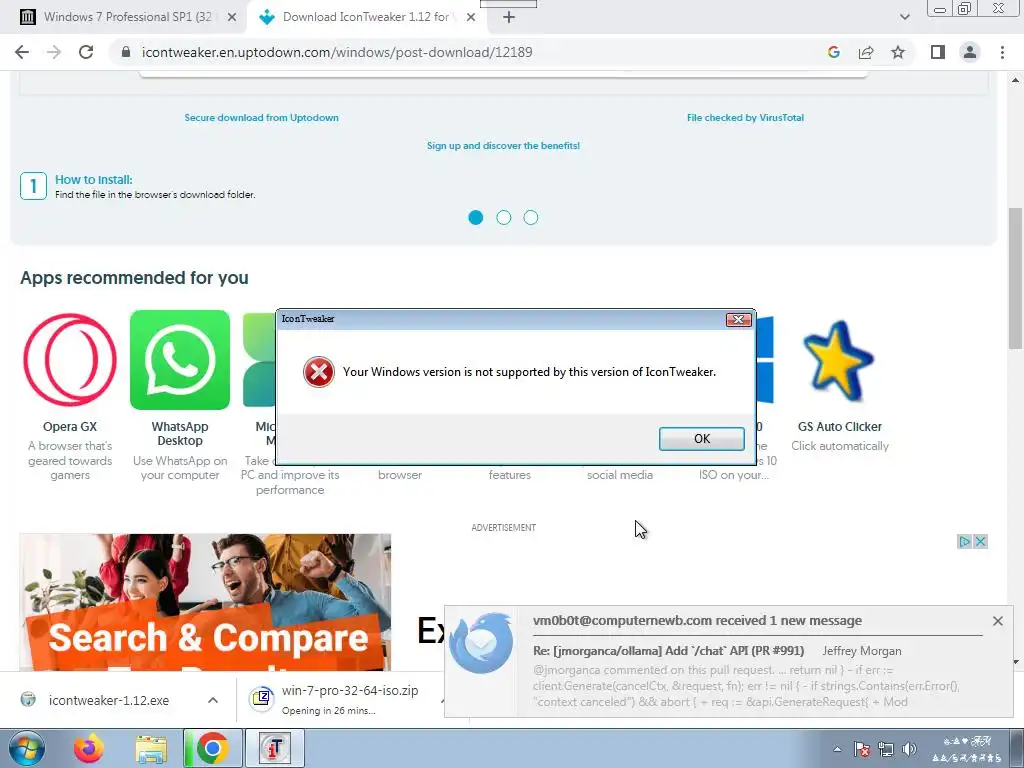The width and height of the screenshot is (1024, 768).
Task: Switch to IconTweaker in the taskbar
Action: click(276, 748)
